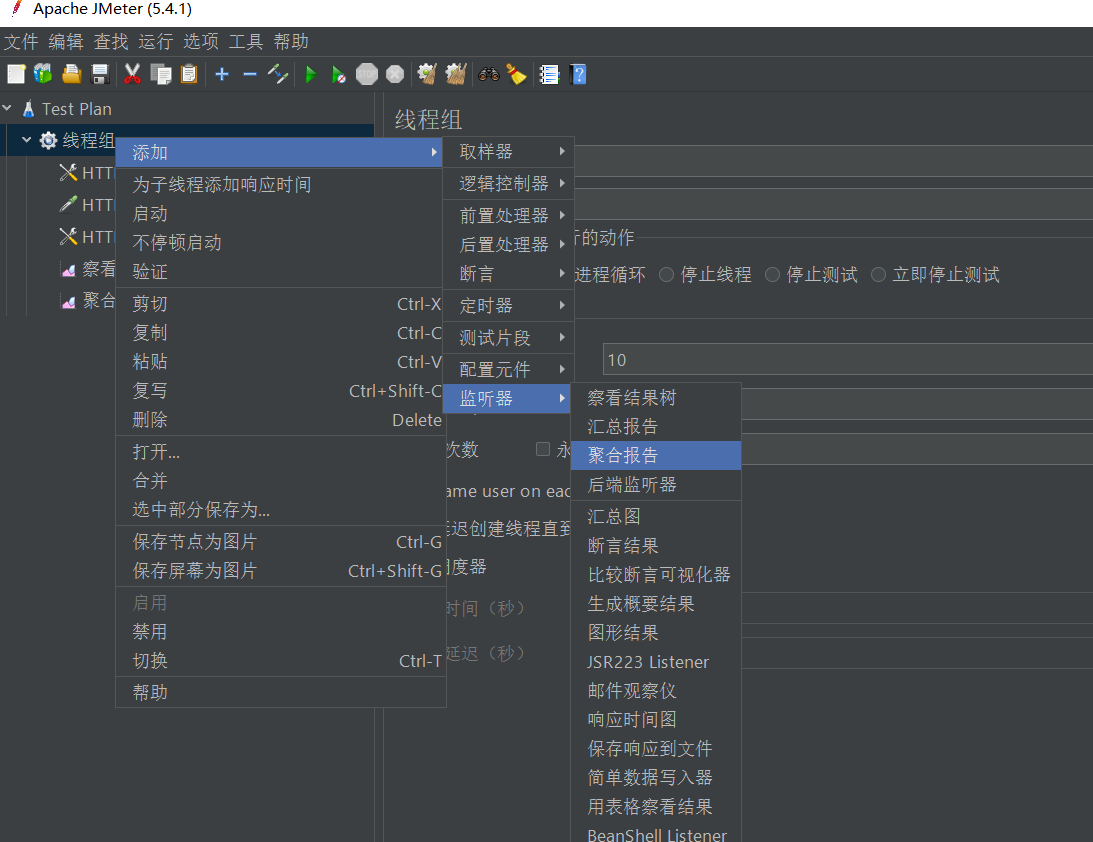Click the Shutdown threads icon
Viewport: 1093px width, 842px height.
pos(395,74)
